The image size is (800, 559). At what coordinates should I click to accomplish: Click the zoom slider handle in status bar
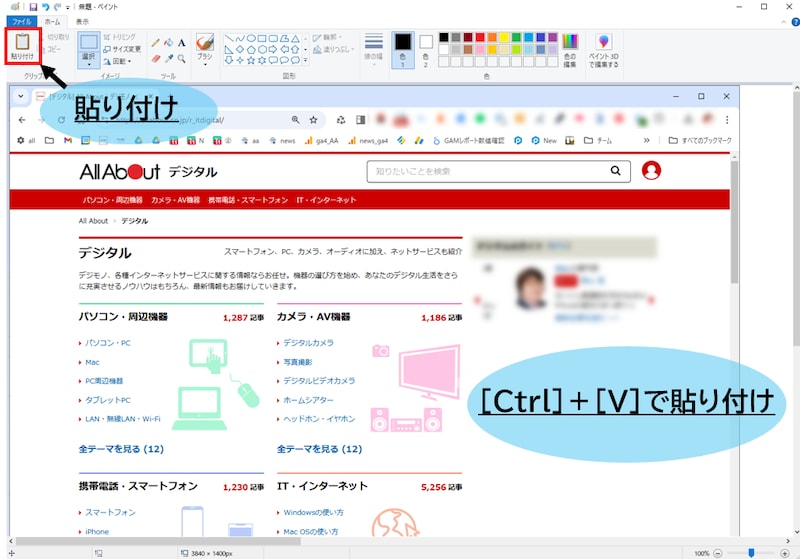click(x=751, y=553)
